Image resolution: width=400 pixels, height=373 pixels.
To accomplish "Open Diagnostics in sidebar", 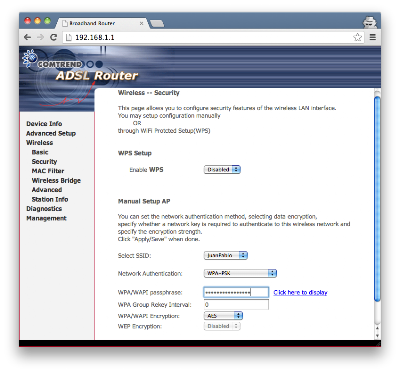I will point(44,209).
